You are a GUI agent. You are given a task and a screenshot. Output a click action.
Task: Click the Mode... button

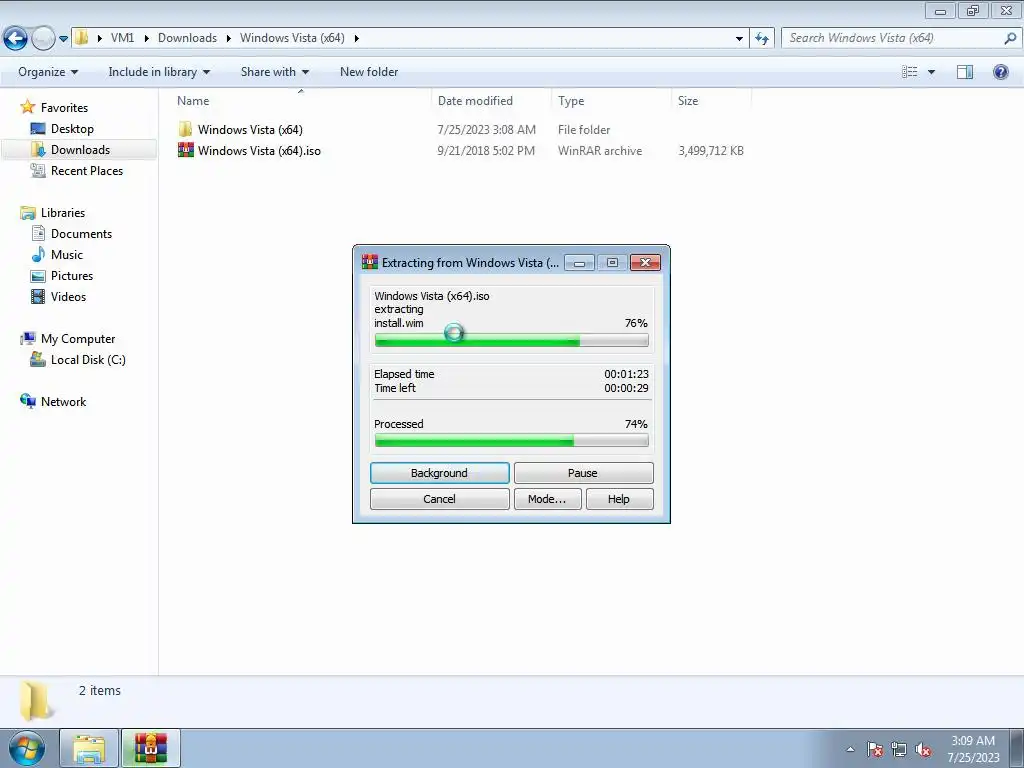point(547,499)
